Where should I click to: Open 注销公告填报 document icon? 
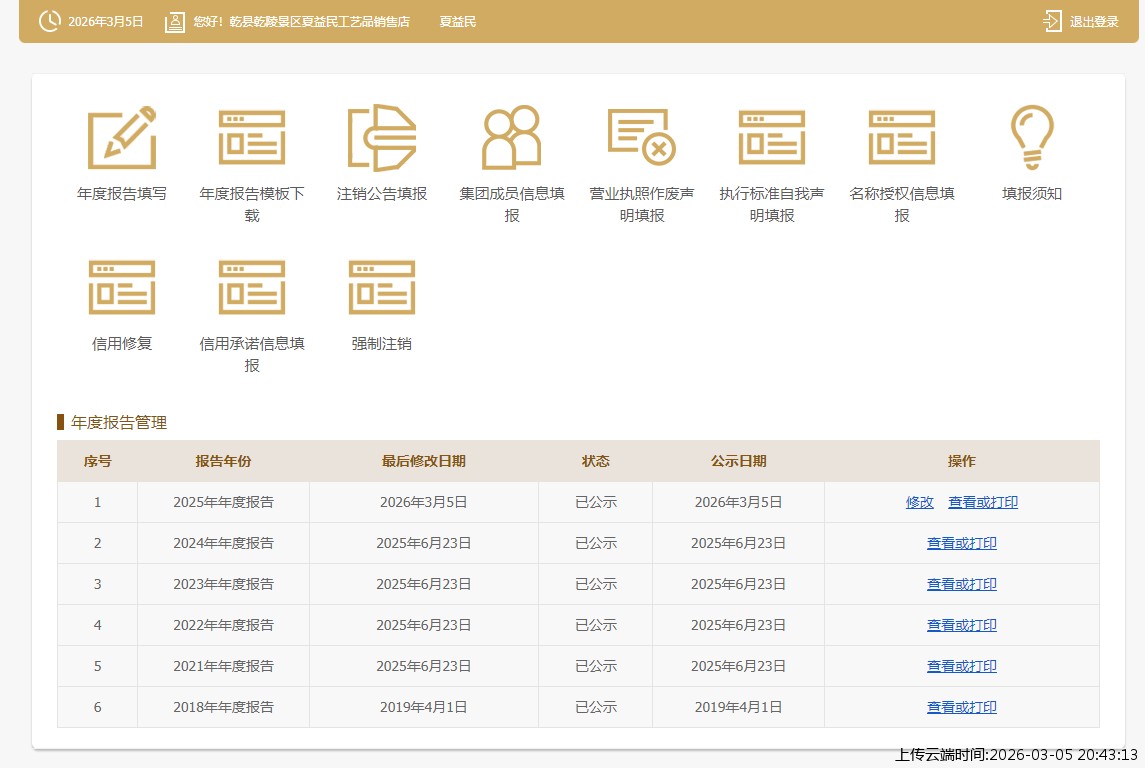(382, 138)
